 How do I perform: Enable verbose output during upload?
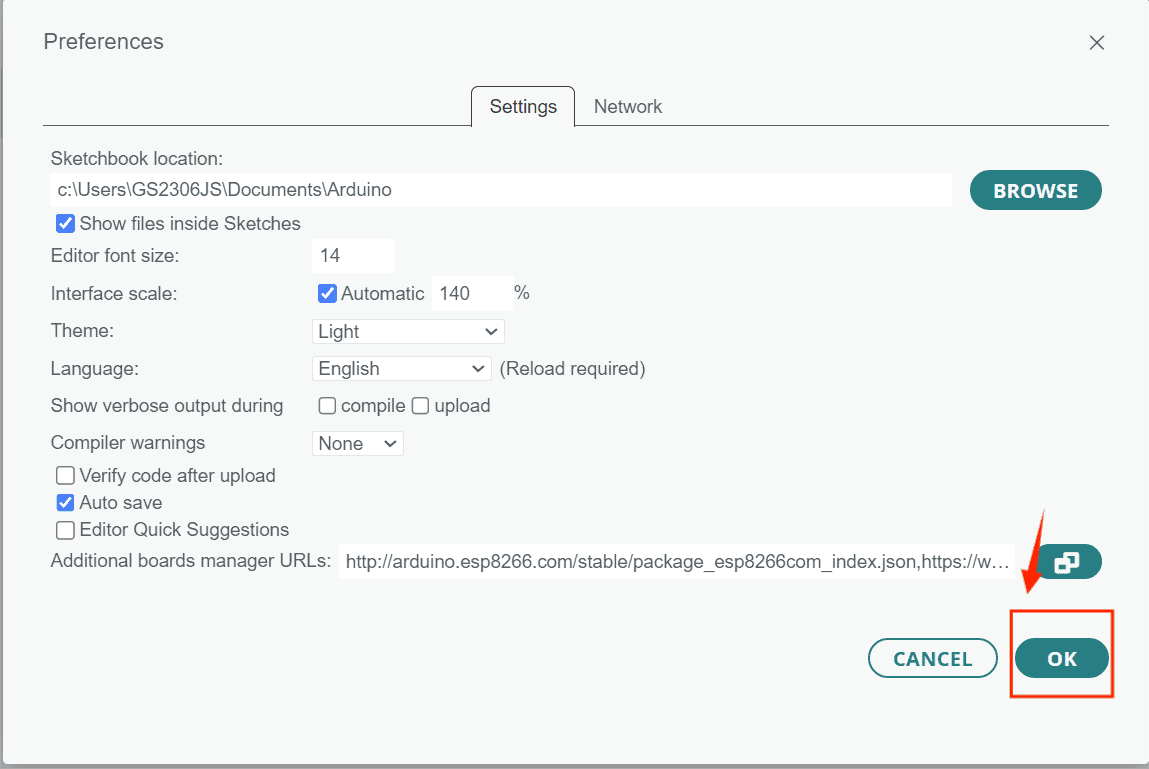(419, 405)
